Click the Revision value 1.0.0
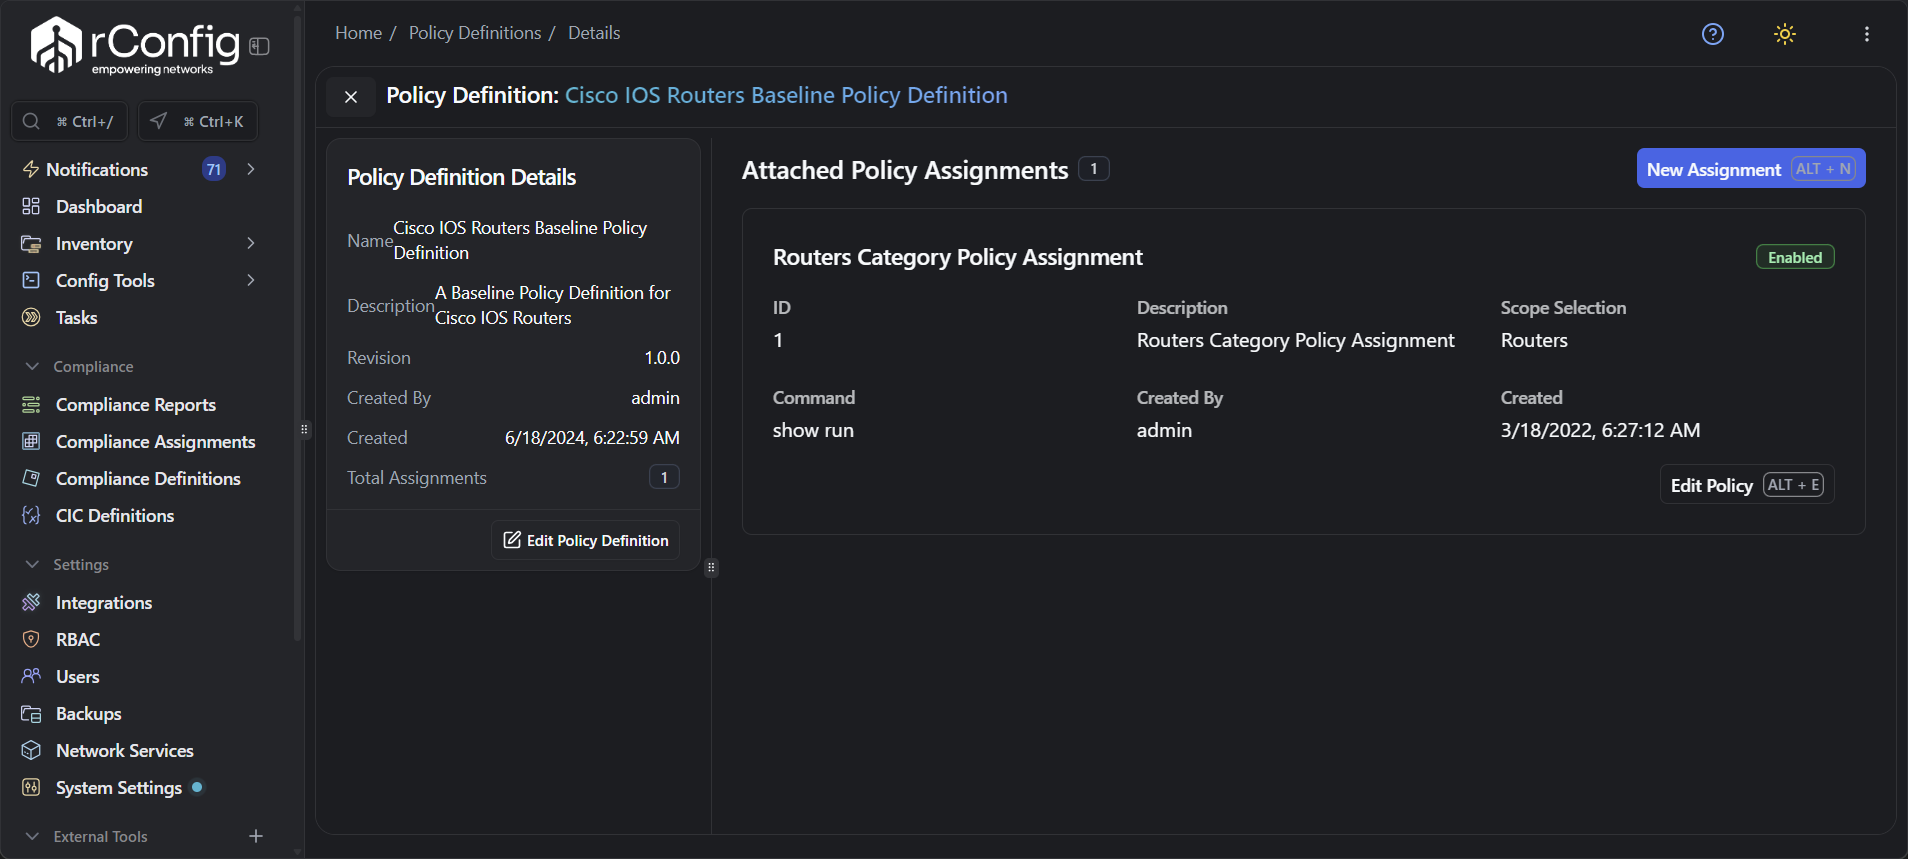Image resolution: width=1908 pixels, height=859 pixels. 662,357
